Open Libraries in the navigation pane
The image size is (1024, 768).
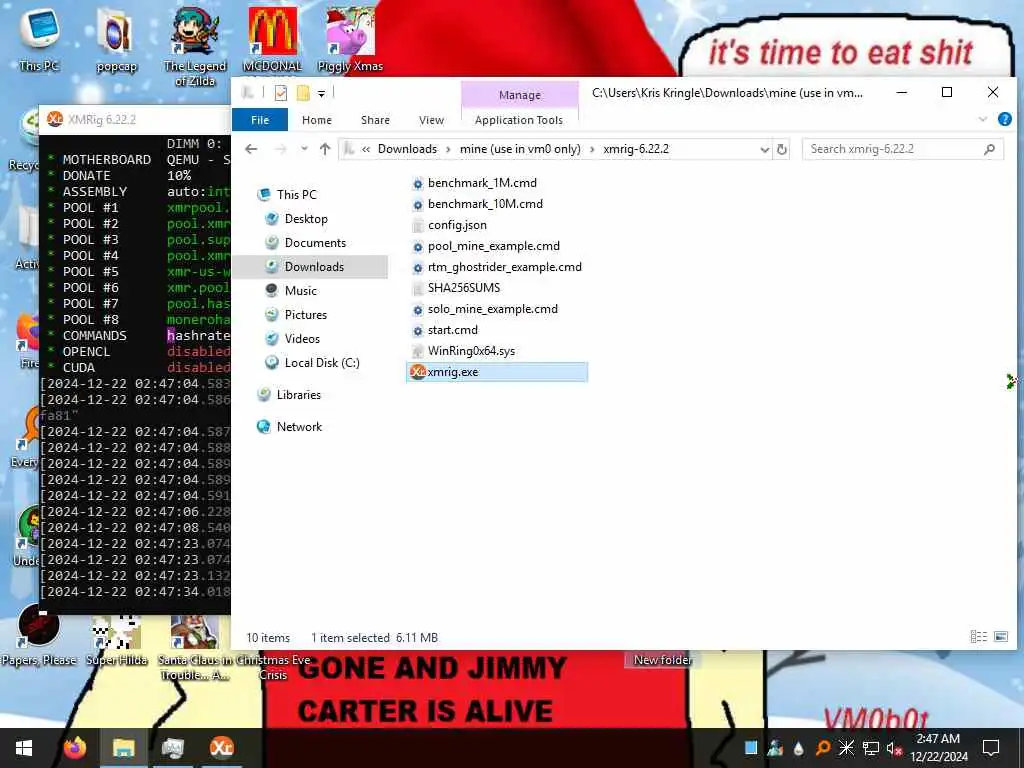pos(289,394)
